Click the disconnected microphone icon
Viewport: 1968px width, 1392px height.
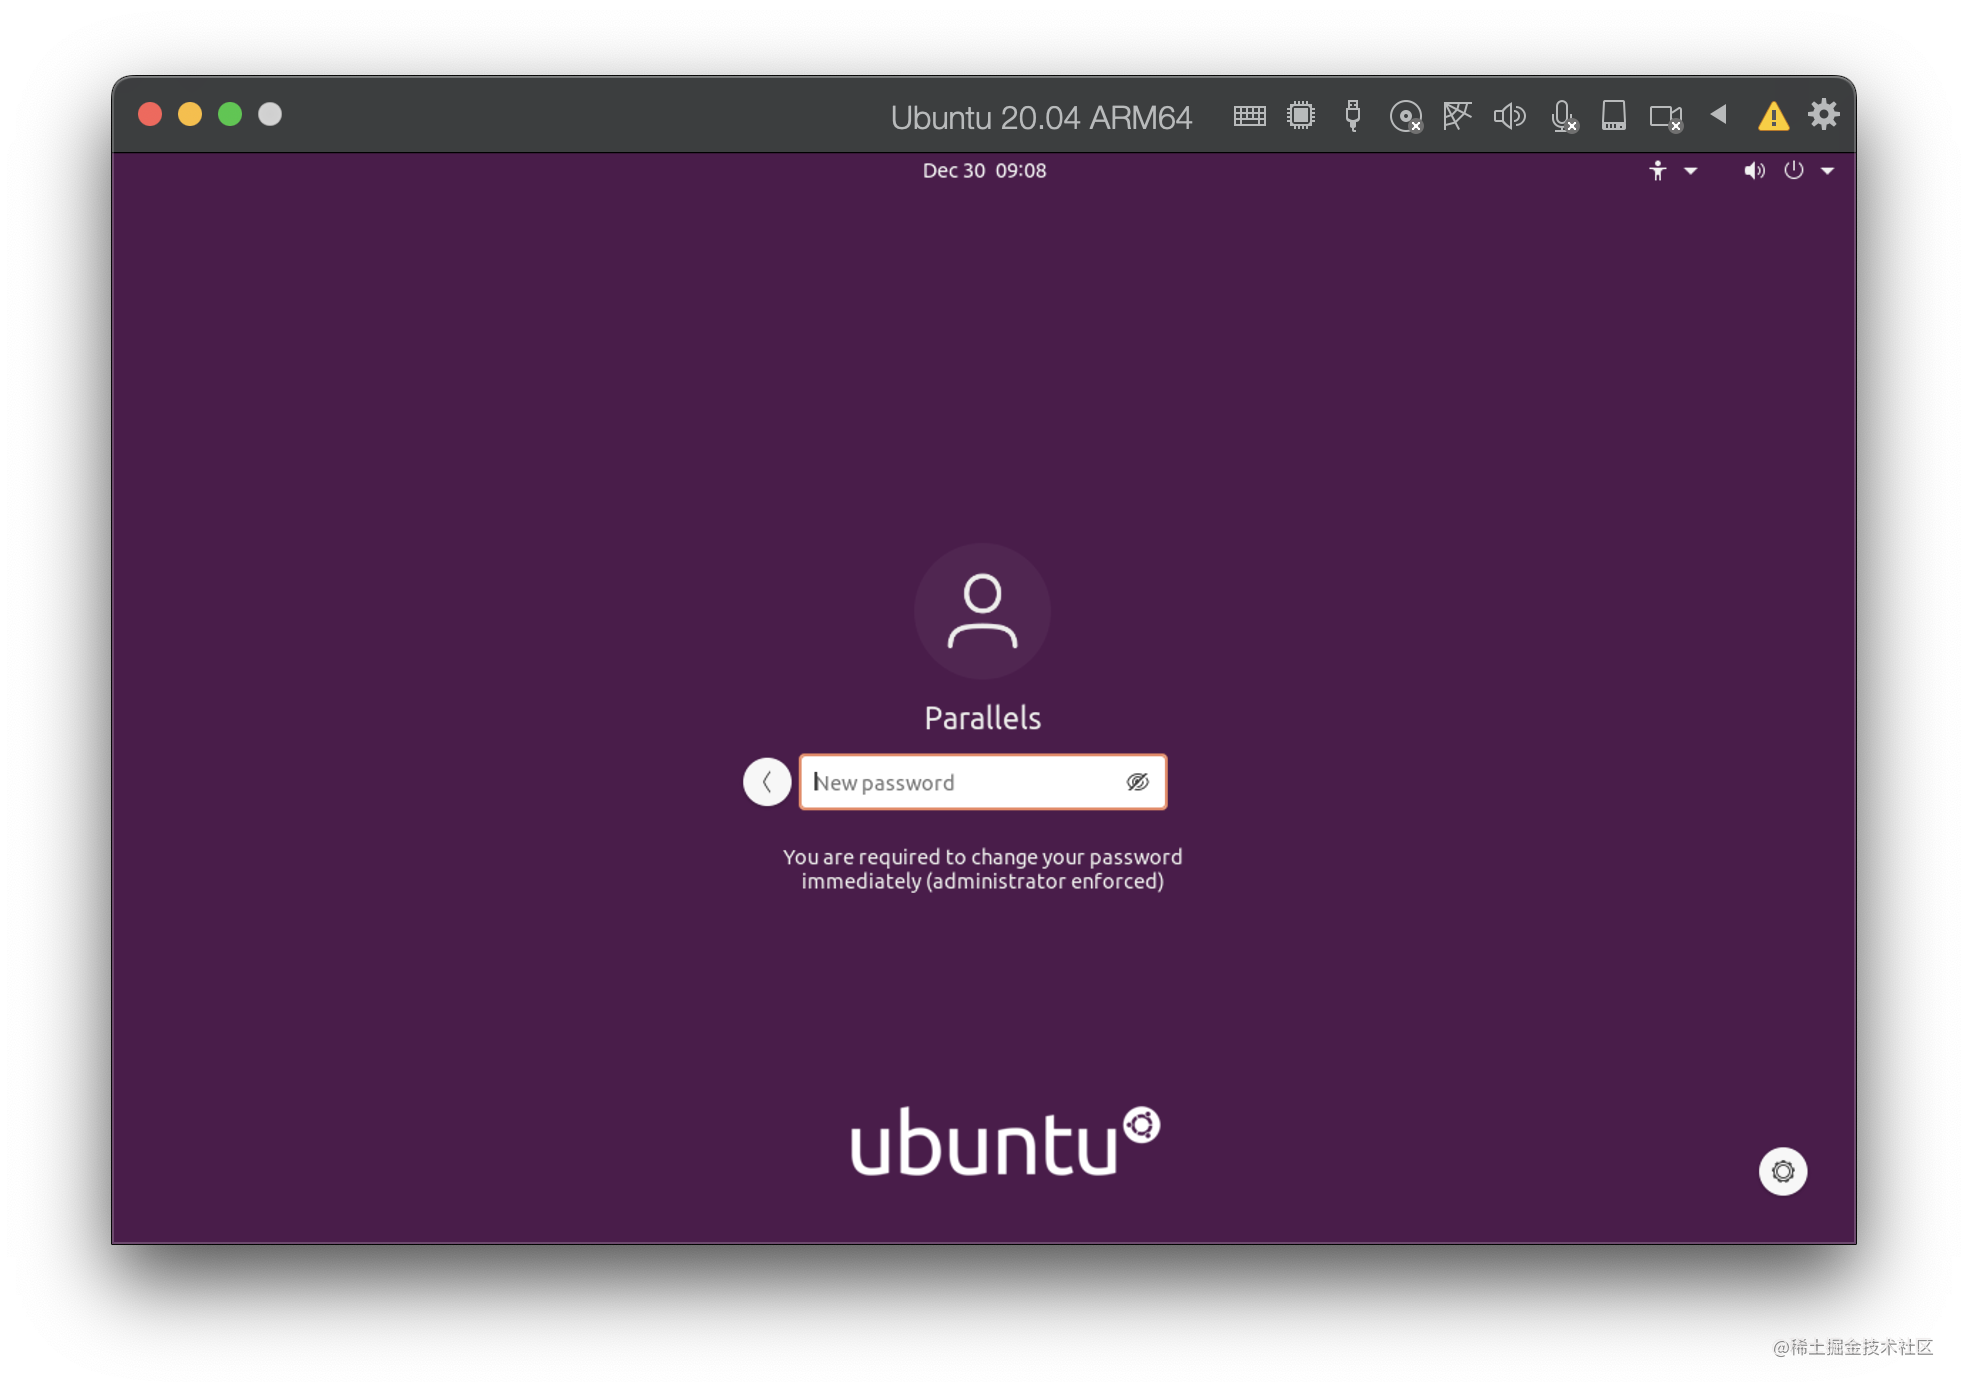click(x=1562, y=115)
